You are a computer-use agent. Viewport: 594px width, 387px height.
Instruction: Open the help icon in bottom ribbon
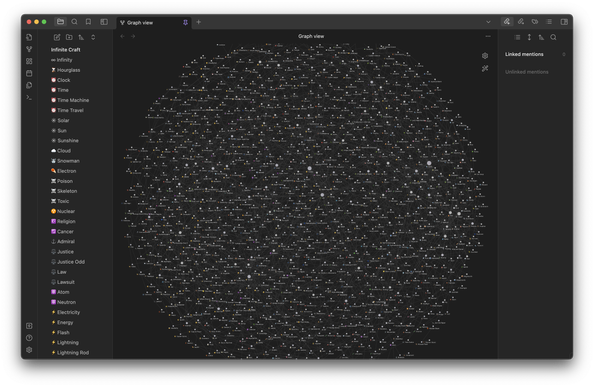tap(29, 338)
